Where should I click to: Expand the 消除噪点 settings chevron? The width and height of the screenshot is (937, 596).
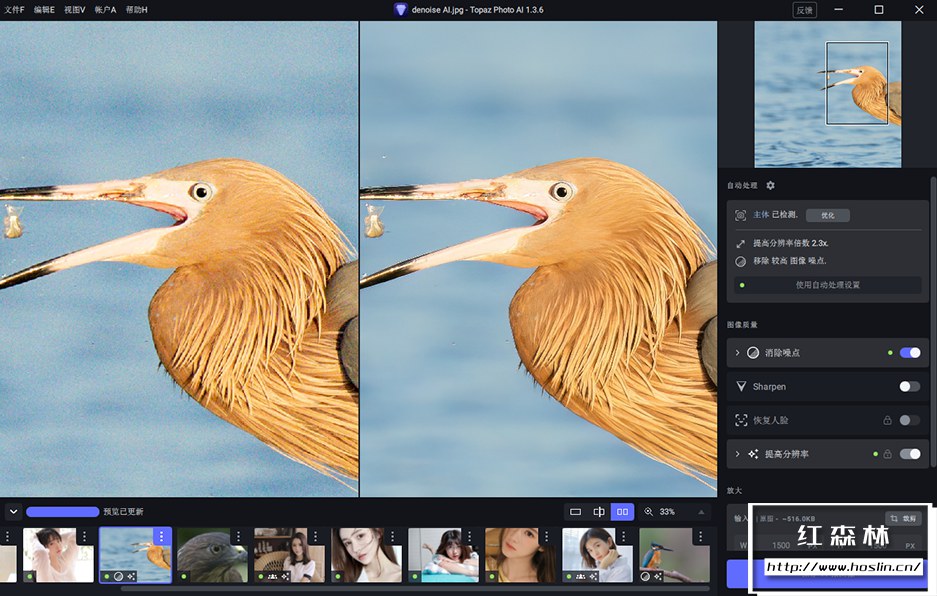[738, 353]
